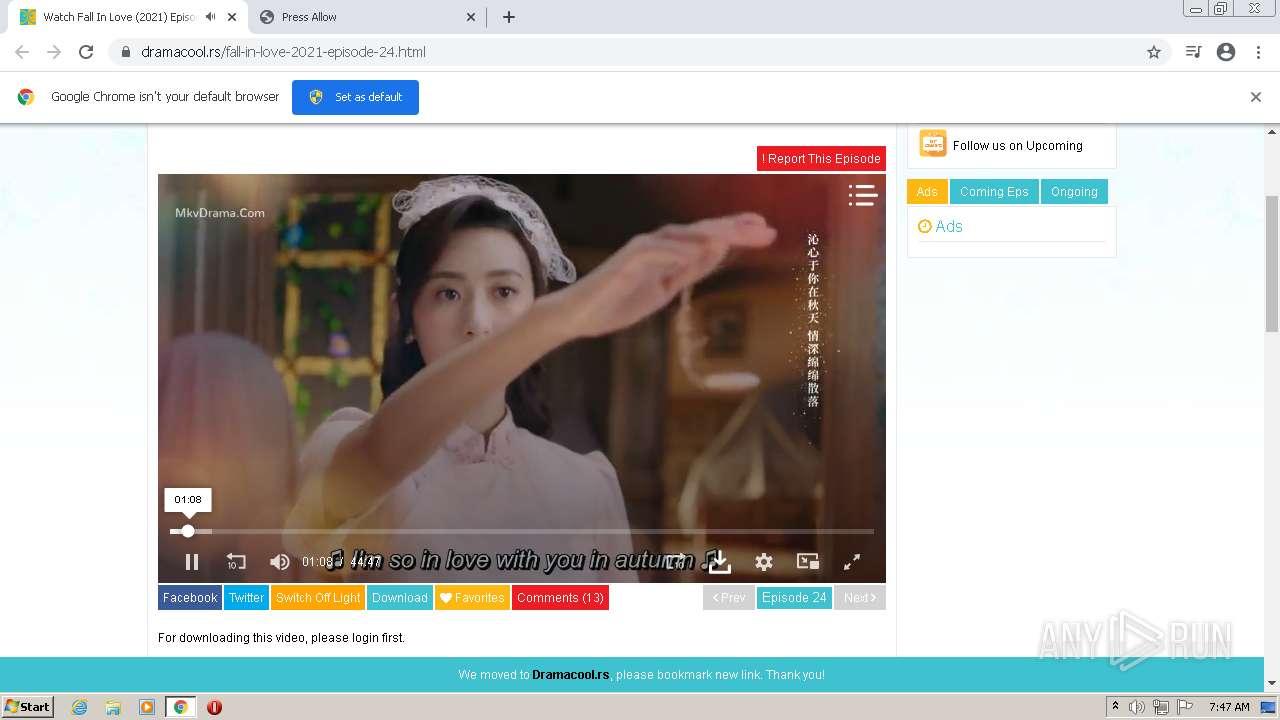Viewport: 1280px width, 720px height.
Task: Go back in browser history
Action: click(x=22, y=52)
